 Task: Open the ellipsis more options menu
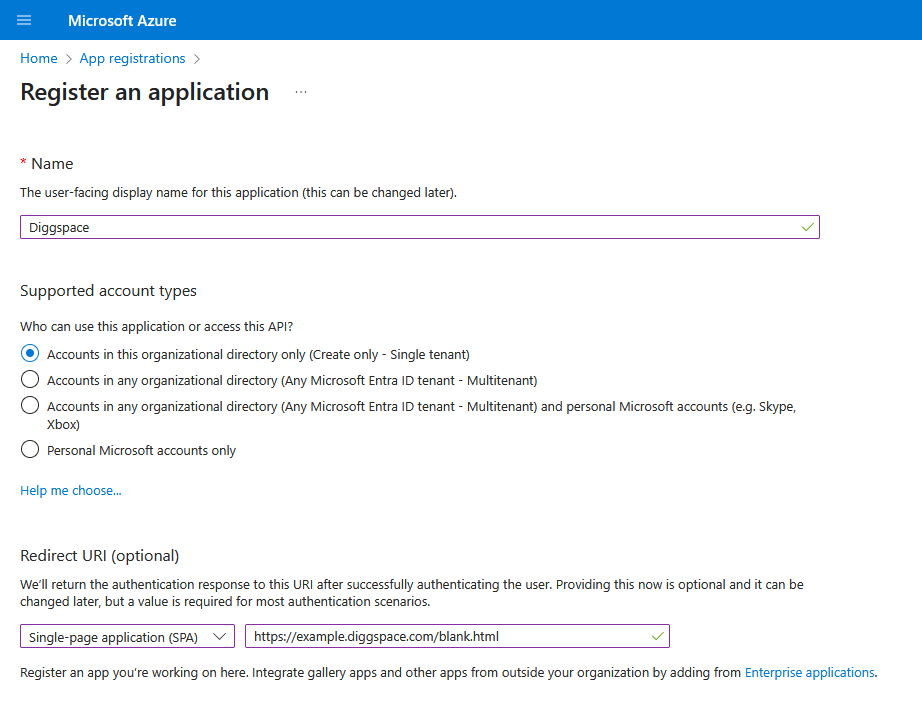[x=301, y=92]
